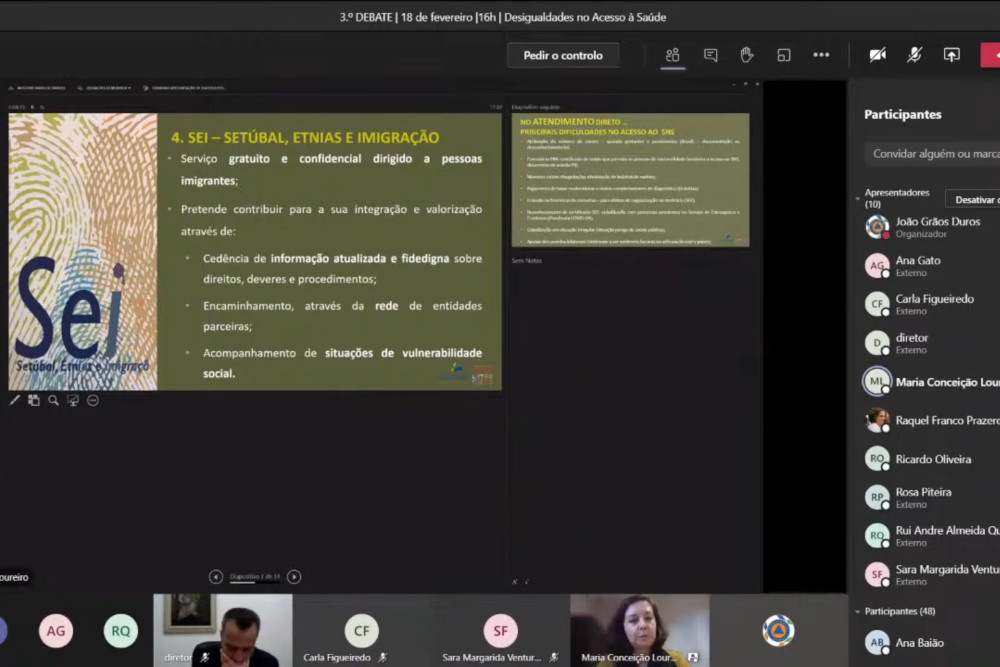The width and height of the screenshot is (1000, 667).
Task: Open breakout rooms icon
Action: (784, 55)
